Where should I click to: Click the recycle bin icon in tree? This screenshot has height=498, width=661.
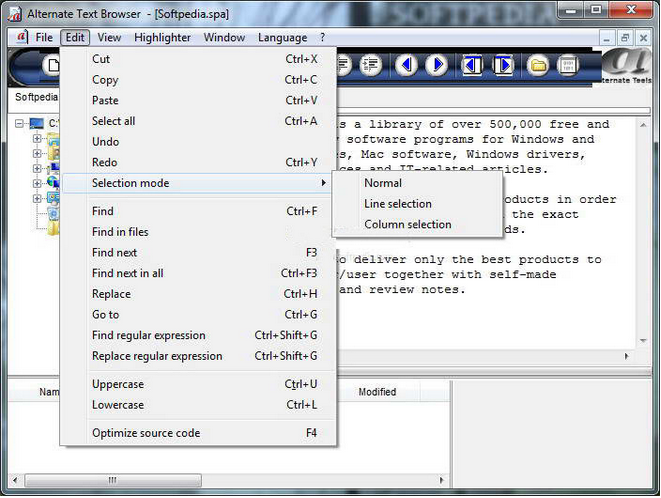tap(53, 214)
